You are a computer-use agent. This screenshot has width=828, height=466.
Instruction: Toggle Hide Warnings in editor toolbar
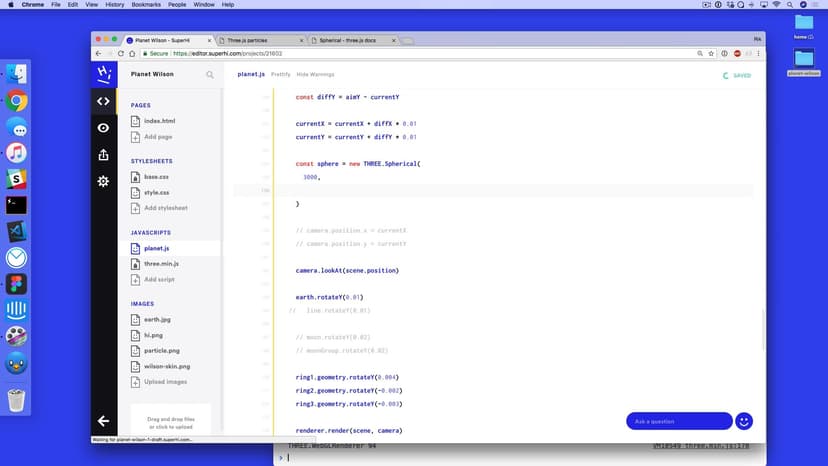click(316, 75)
